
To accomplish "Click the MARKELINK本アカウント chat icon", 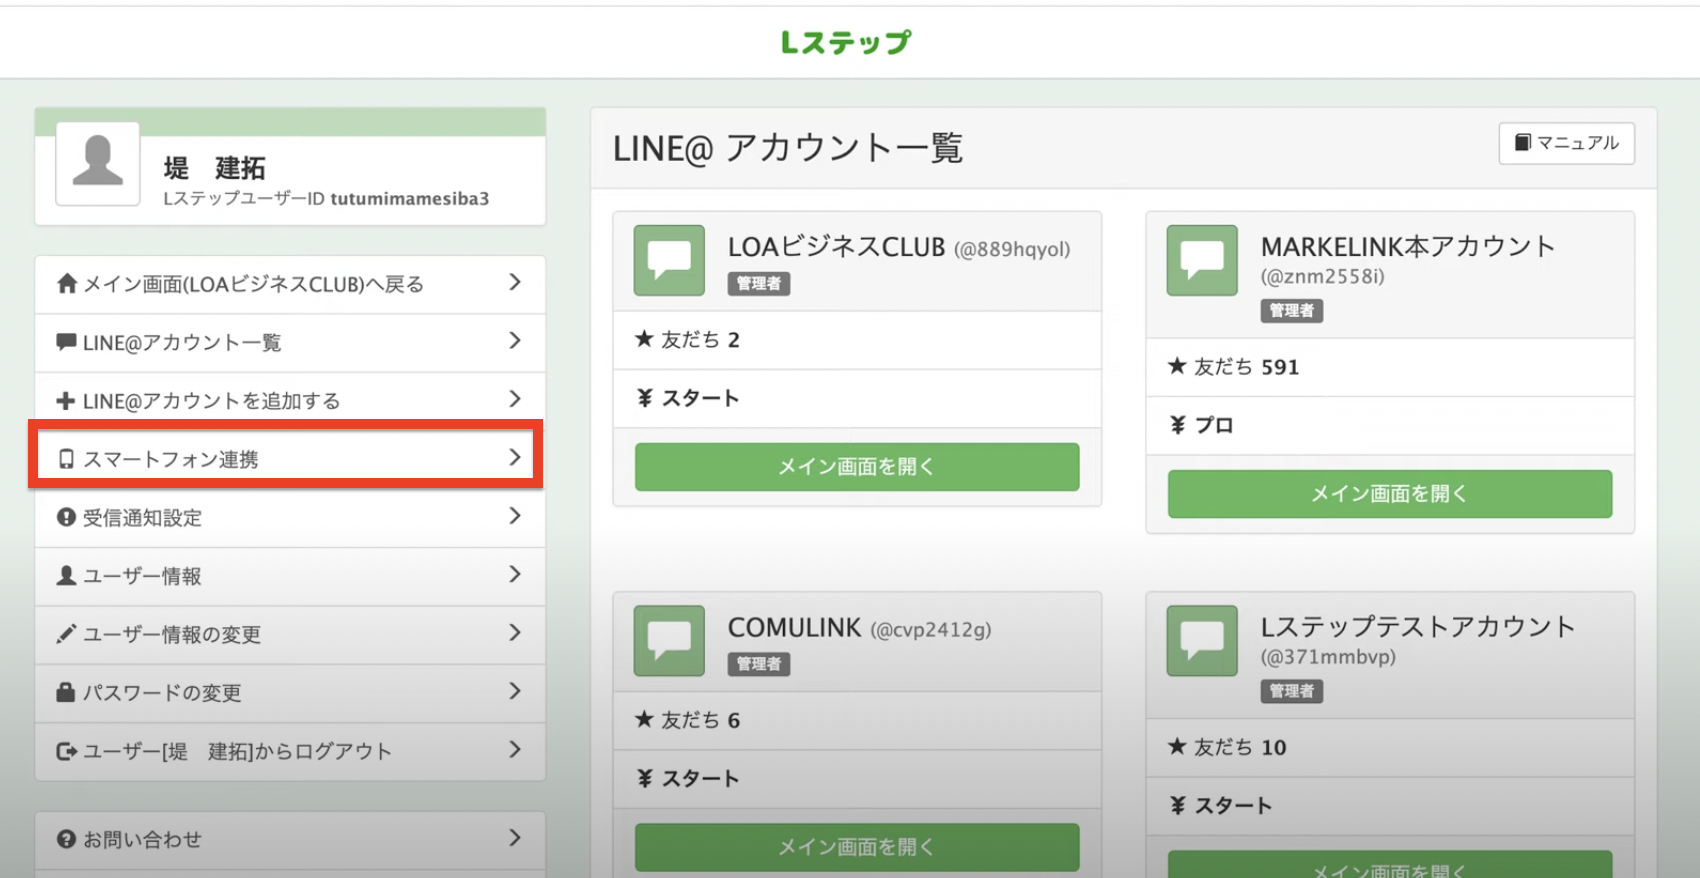I will click(1202, 260).
